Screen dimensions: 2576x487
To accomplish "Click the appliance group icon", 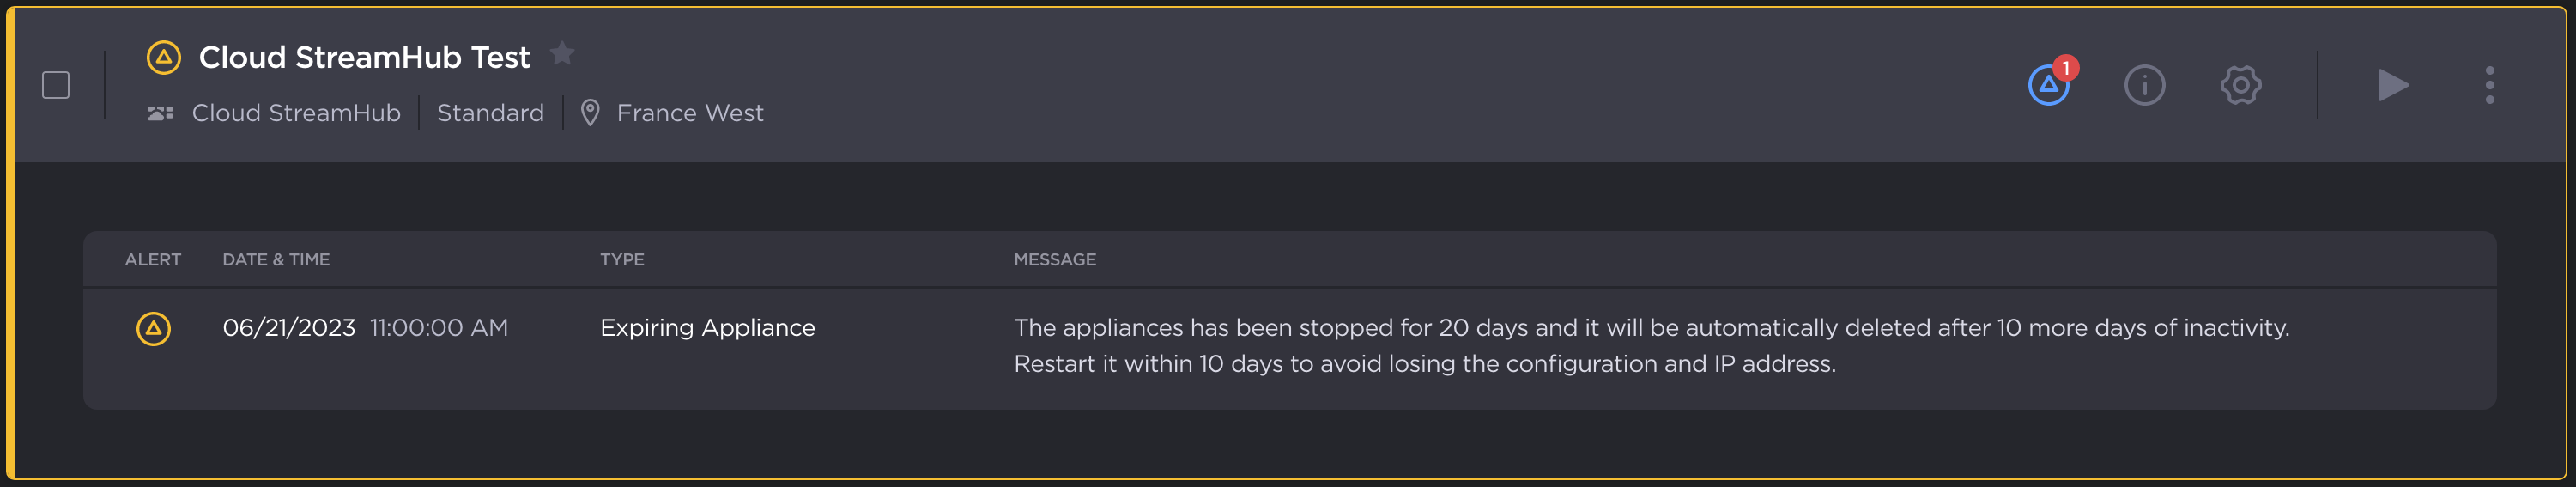I will point(160,113).
